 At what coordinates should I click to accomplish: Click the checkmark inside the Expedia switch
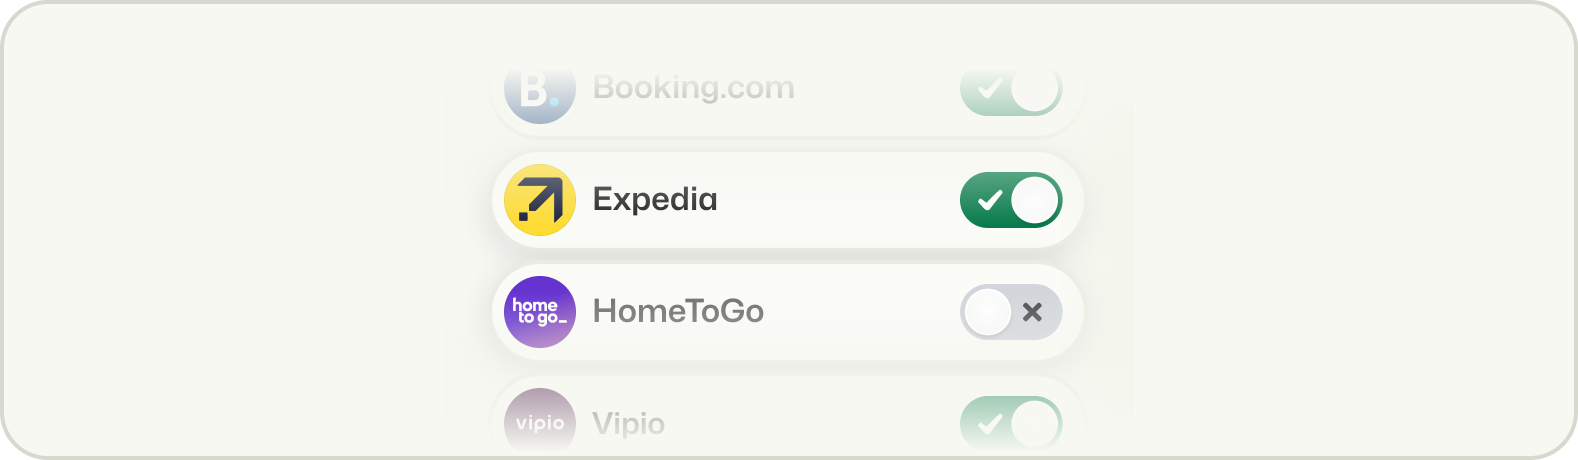point(989,200)
